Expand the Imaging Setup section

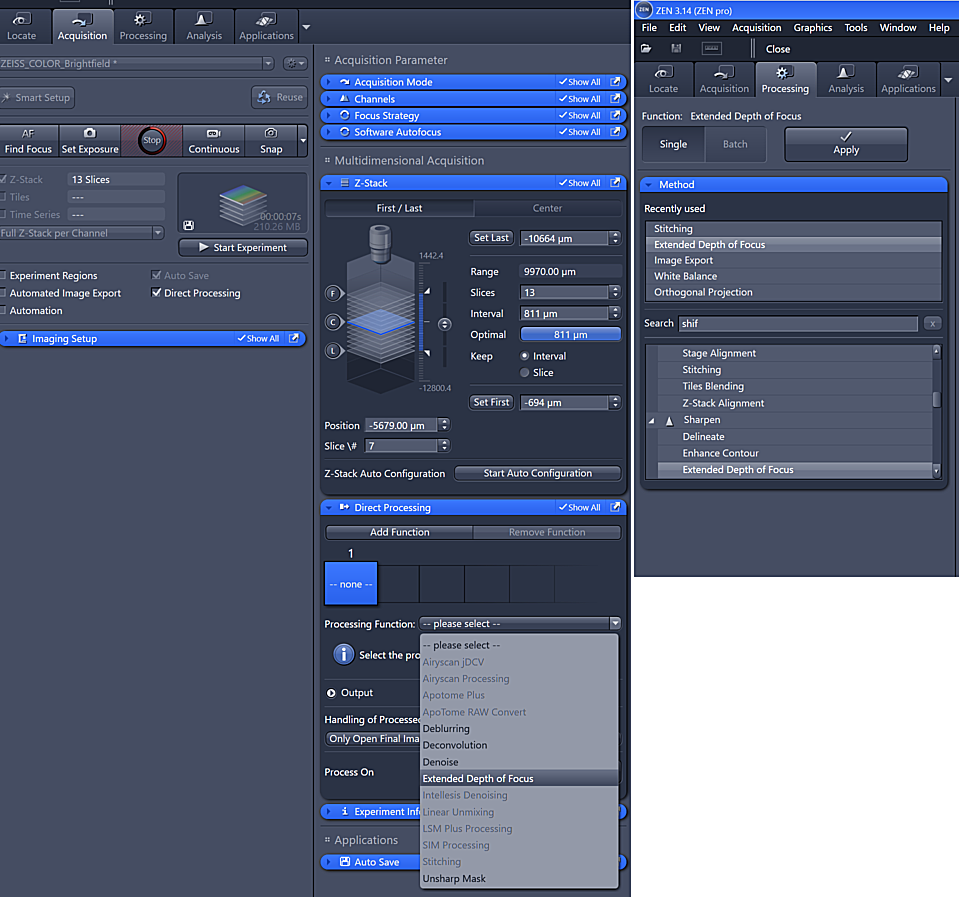pyautogui.click(x=7, y=338)
